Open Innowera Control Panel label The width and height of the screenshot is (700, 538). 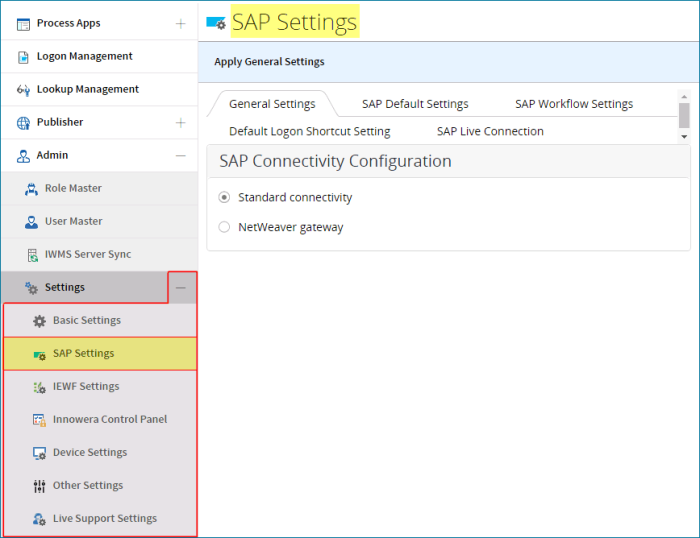pos(110,419)
